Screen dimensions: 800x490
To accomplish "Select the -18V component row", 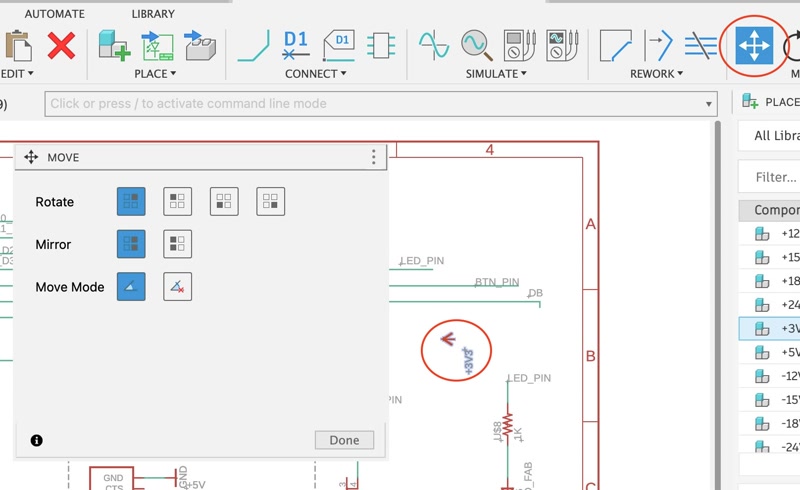I will pos(769,424).
